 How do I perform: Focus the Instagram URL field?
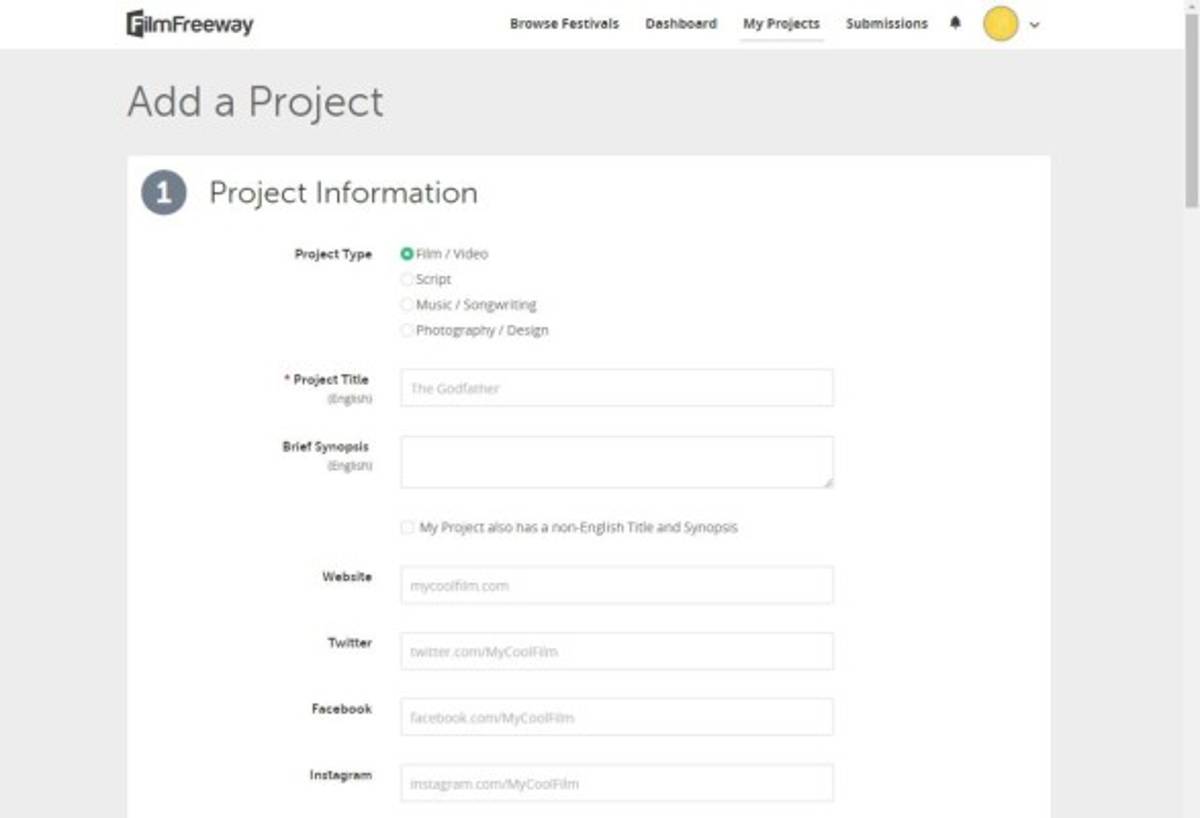[x=616, y=783]
